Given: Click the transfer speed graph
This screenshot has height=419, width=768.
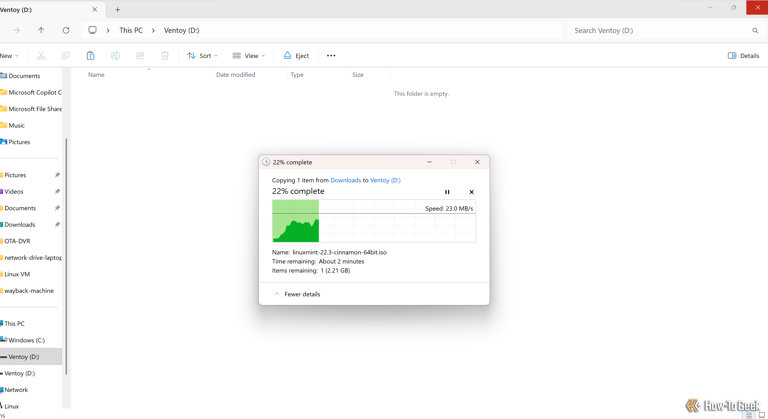Looking at the screenshot, I should [374, 221].
